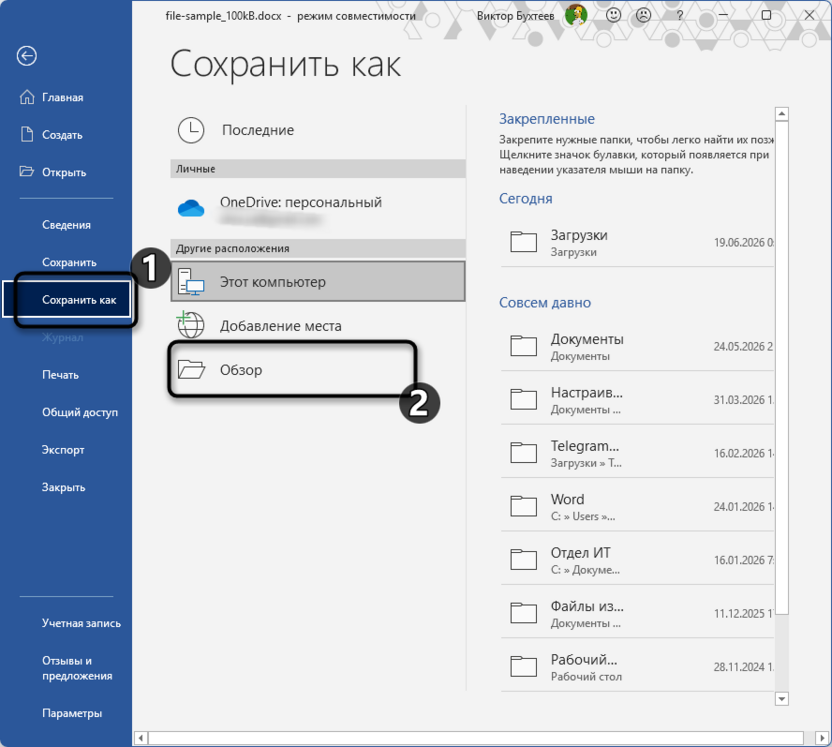Screen dimensions: 832x747
Task: Click the horizontal scrollbar right arrow
Action: pyautogui.click(x=822, y=738)
